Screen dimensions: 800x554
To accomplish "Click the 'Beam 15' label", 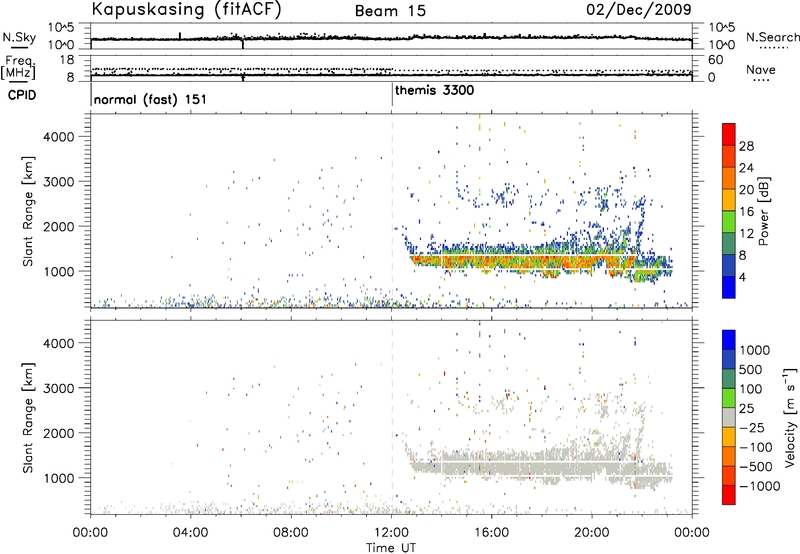I will coord(390,11).
